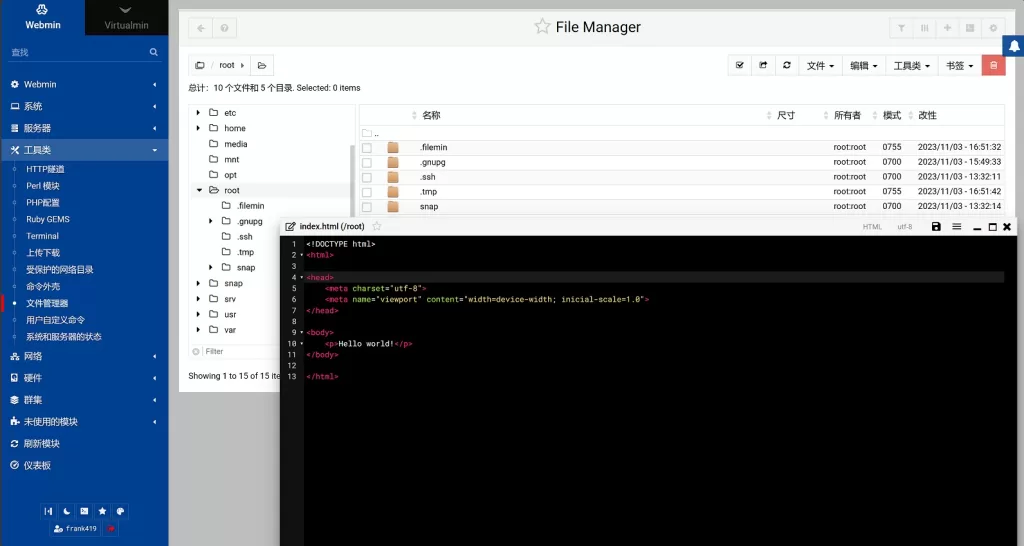Click the search magnifier in sidebar
The width and height of the screenshot is (1024, 546).
153,52
